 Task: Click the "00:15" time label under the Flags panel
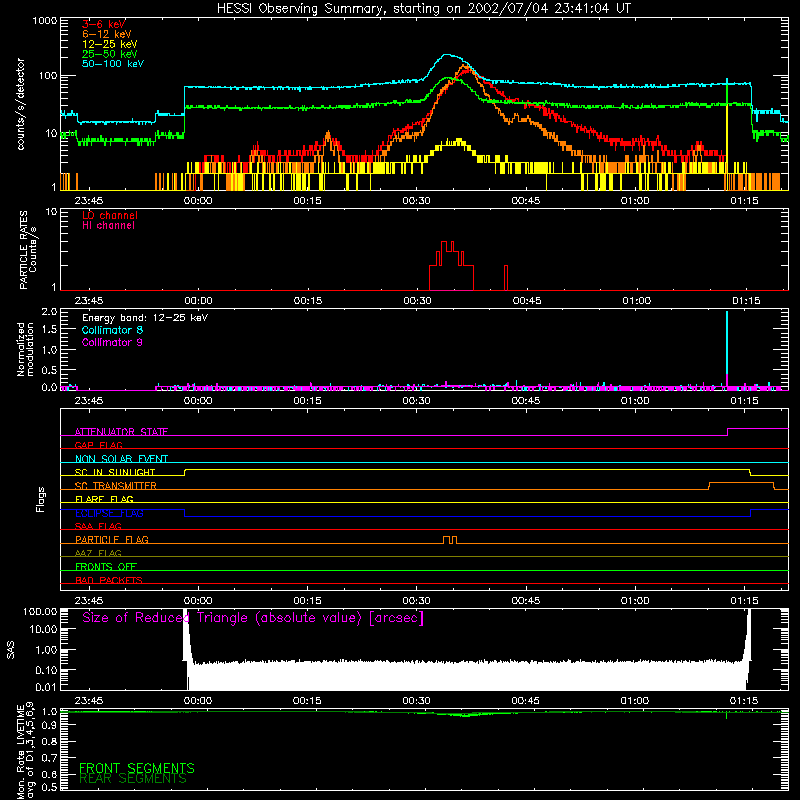pos(307,601)
